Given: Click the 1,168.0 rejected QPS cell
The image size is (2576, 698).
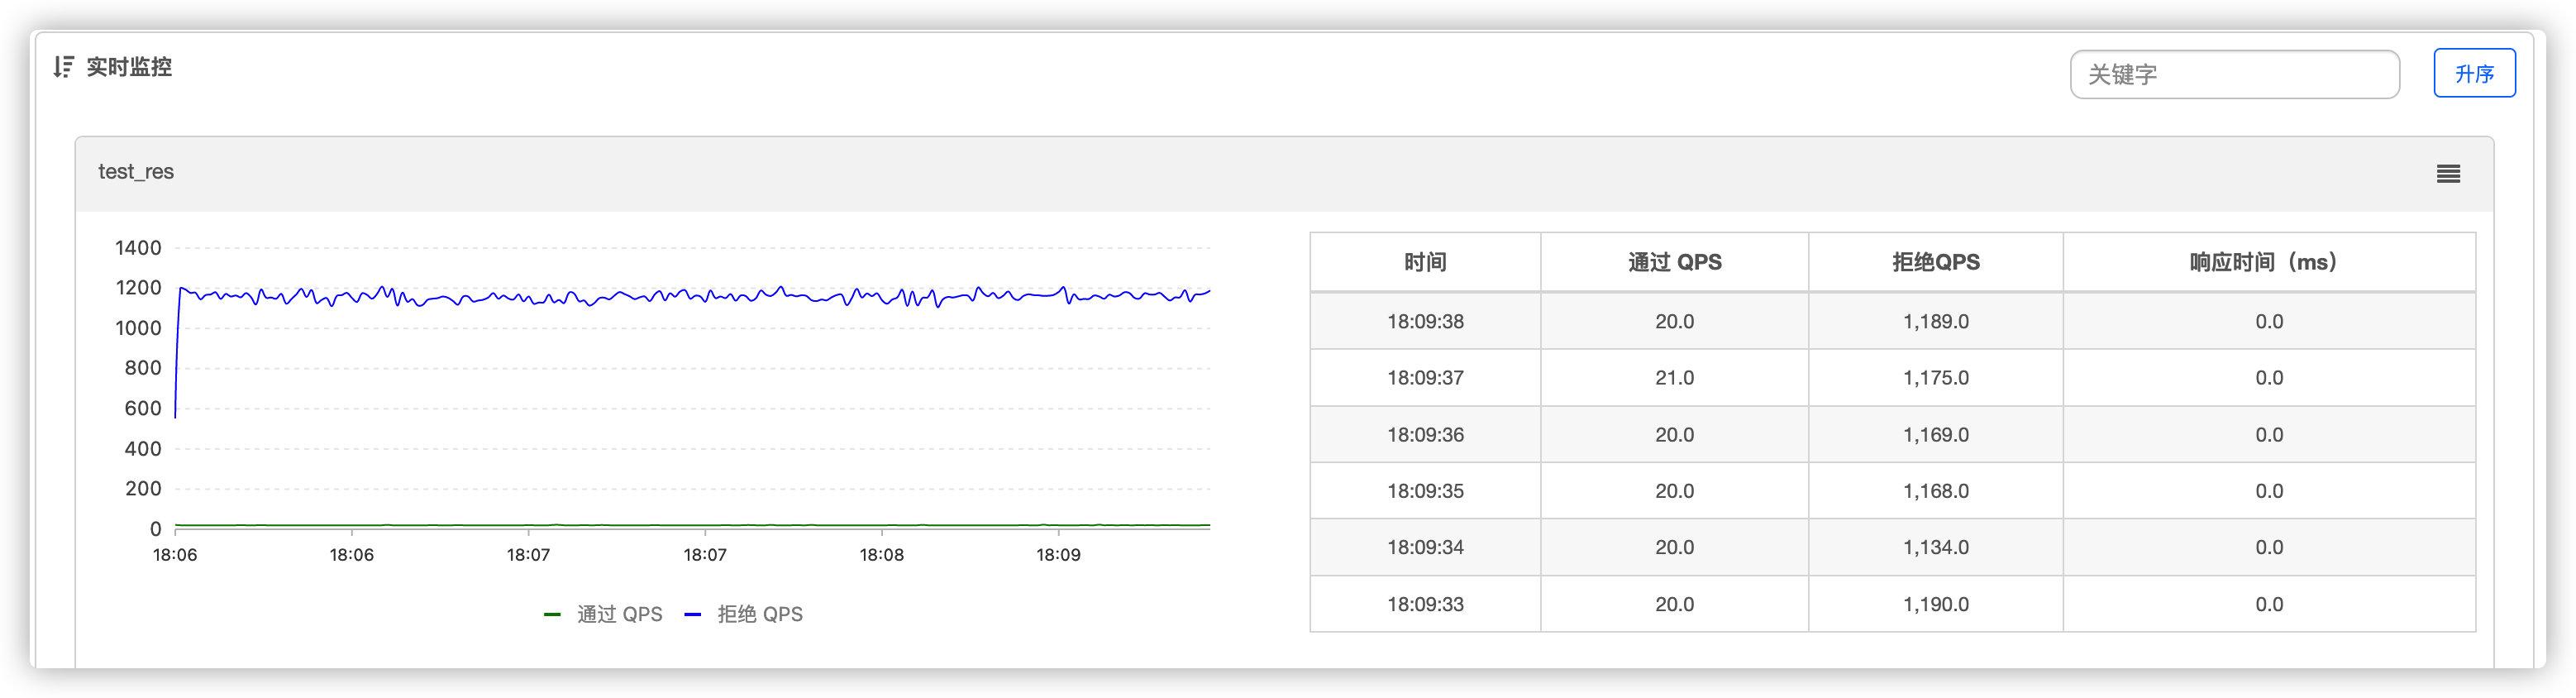Looking at the screenshot, I should pyautogui.click(x=1935, y=491).
